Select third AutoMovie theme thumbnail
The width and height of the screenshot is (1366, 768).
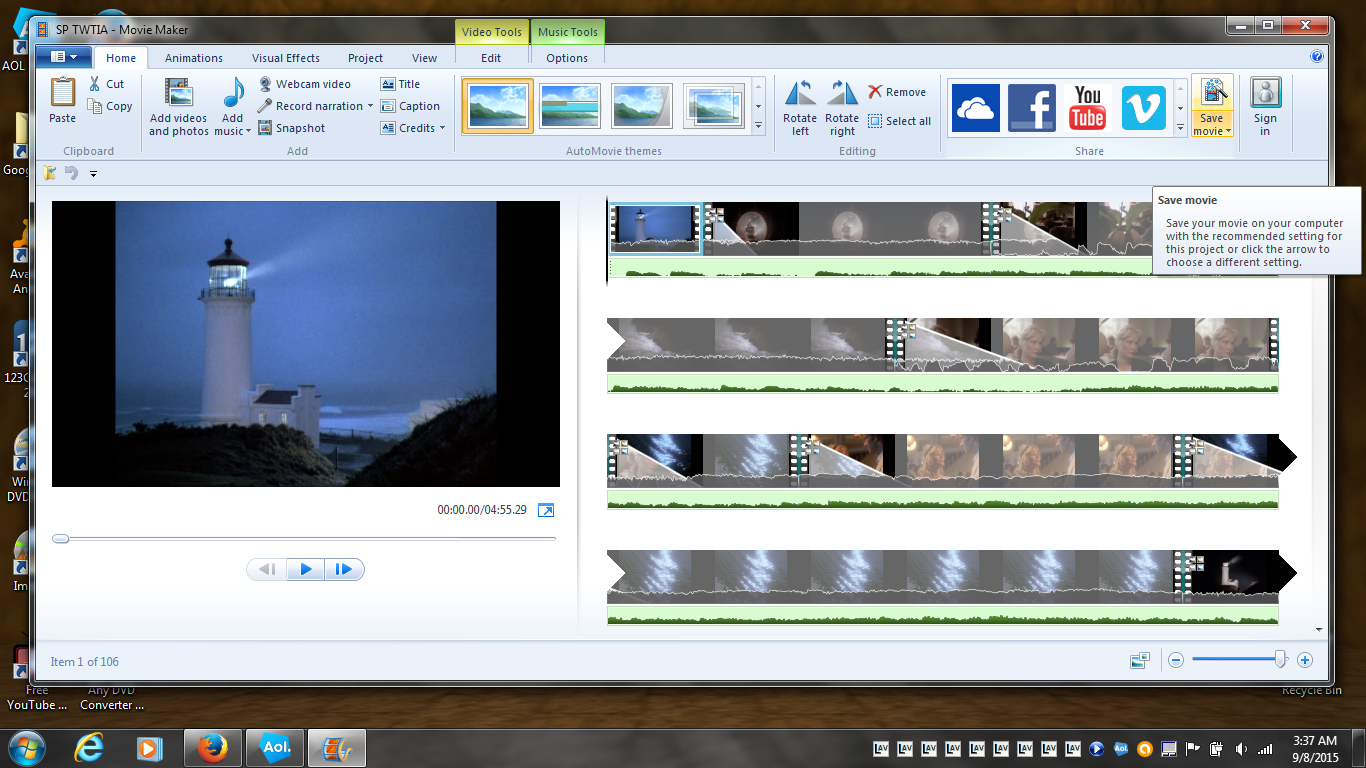[x=642, y=106]
